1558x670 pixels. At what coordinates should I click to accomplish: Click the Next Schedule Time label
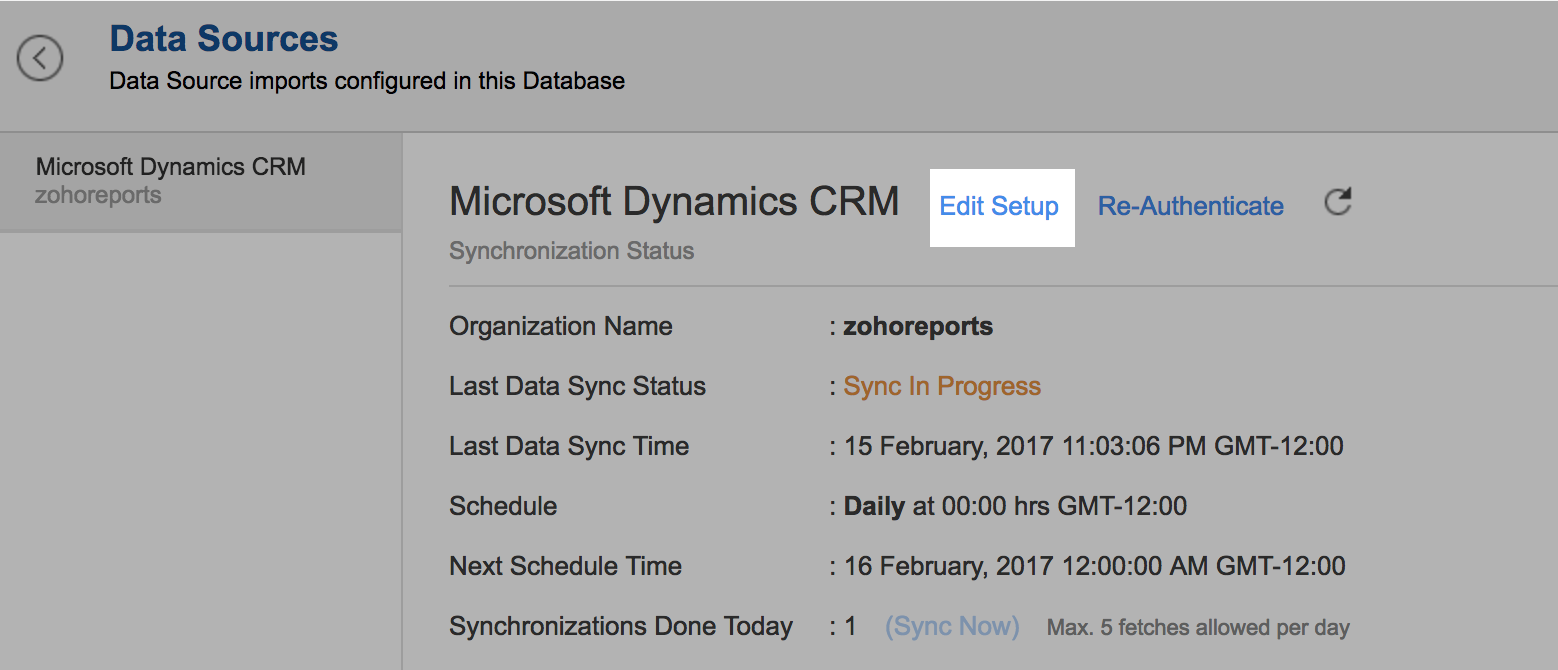tap(565, 566)
